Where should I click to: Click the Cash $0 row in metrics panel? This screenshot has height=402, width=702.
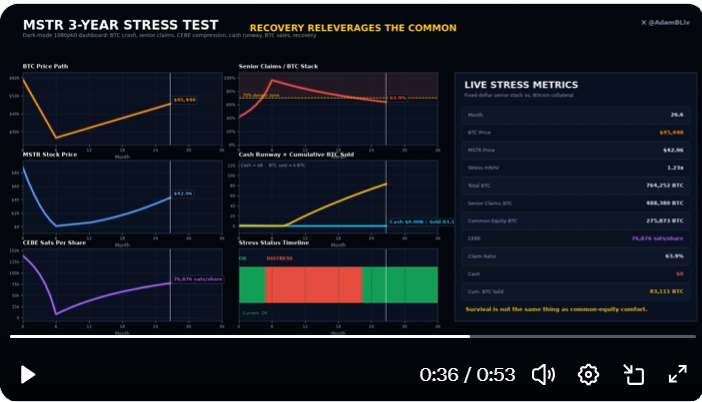coord(575,274)
